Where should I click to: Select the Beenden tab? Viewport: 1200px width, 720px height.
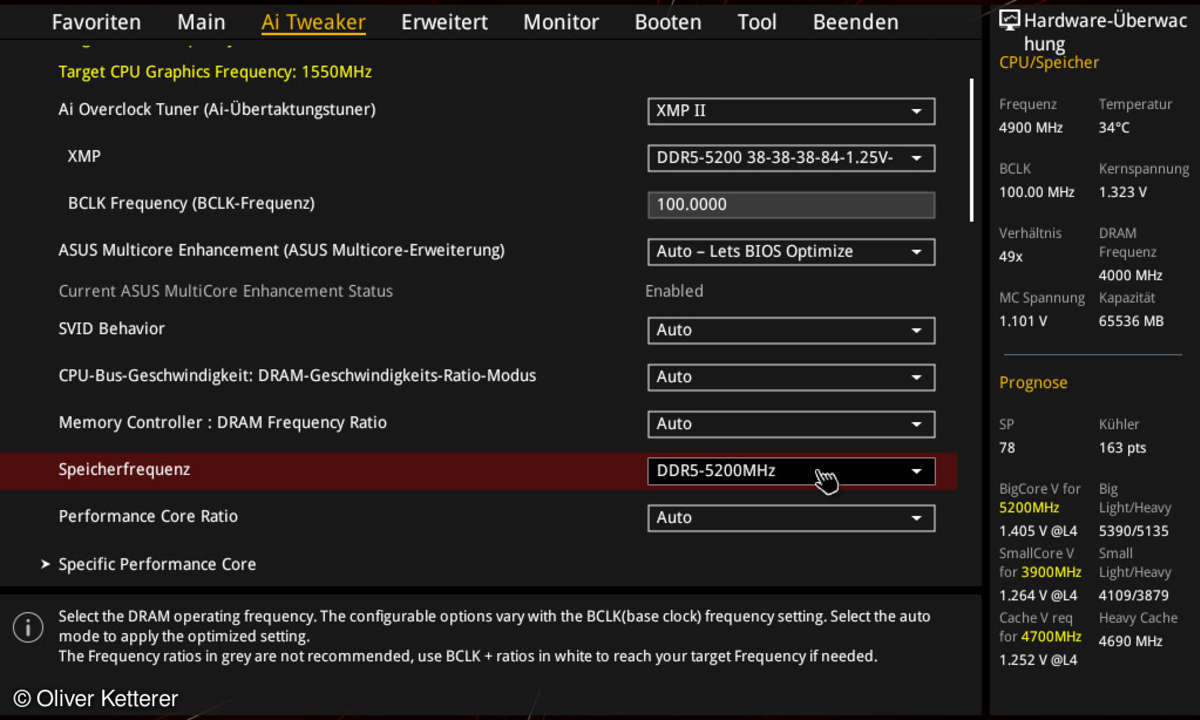pos(855,22)
